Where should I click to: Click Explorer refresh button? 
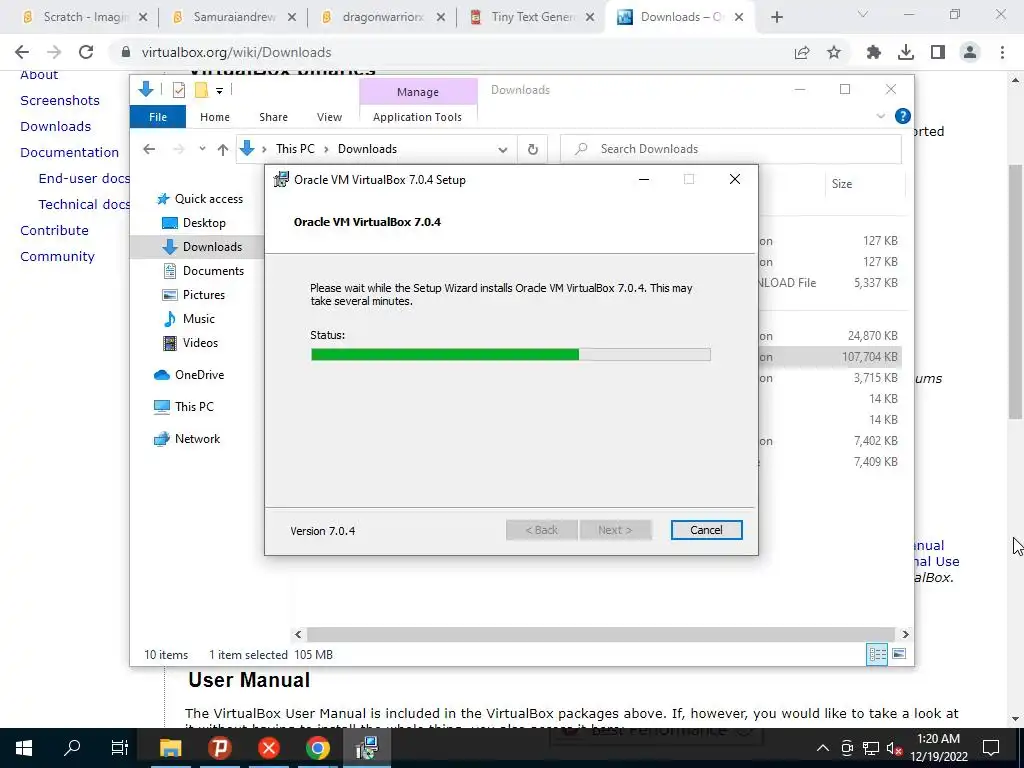click(x=533, y=149)
